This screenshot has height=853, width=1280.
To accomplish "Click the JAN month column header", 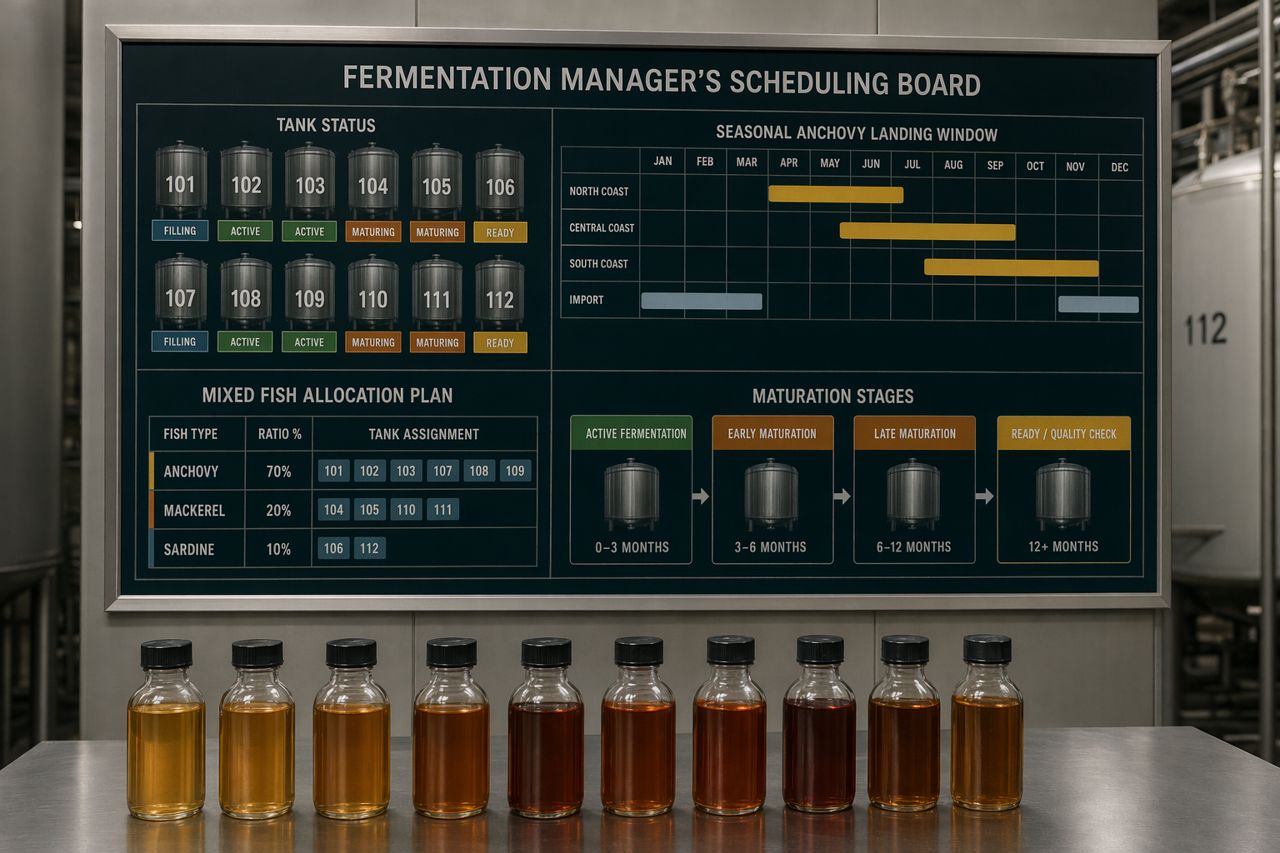I will 662,161.
